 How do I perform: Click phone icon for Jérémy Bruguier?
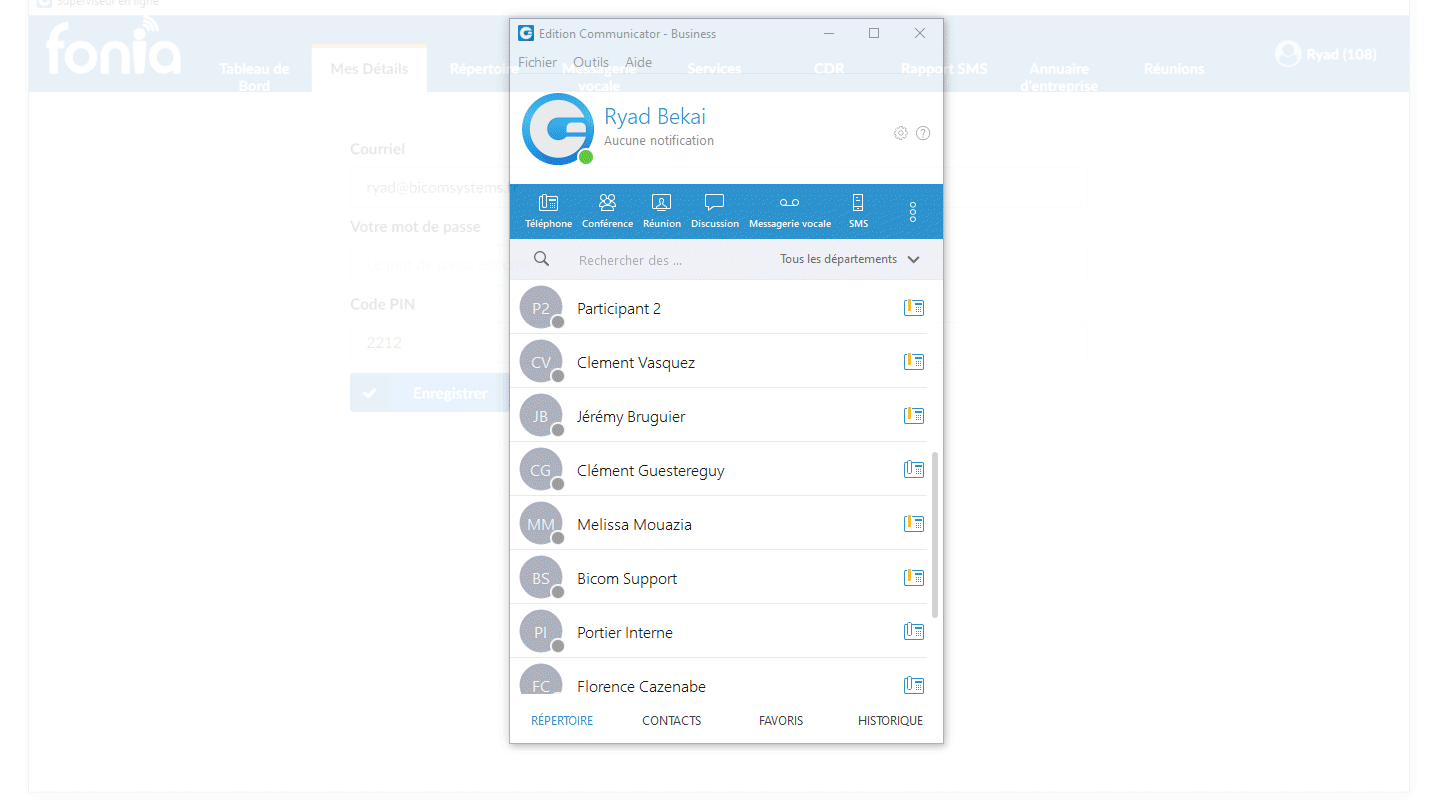914,416
